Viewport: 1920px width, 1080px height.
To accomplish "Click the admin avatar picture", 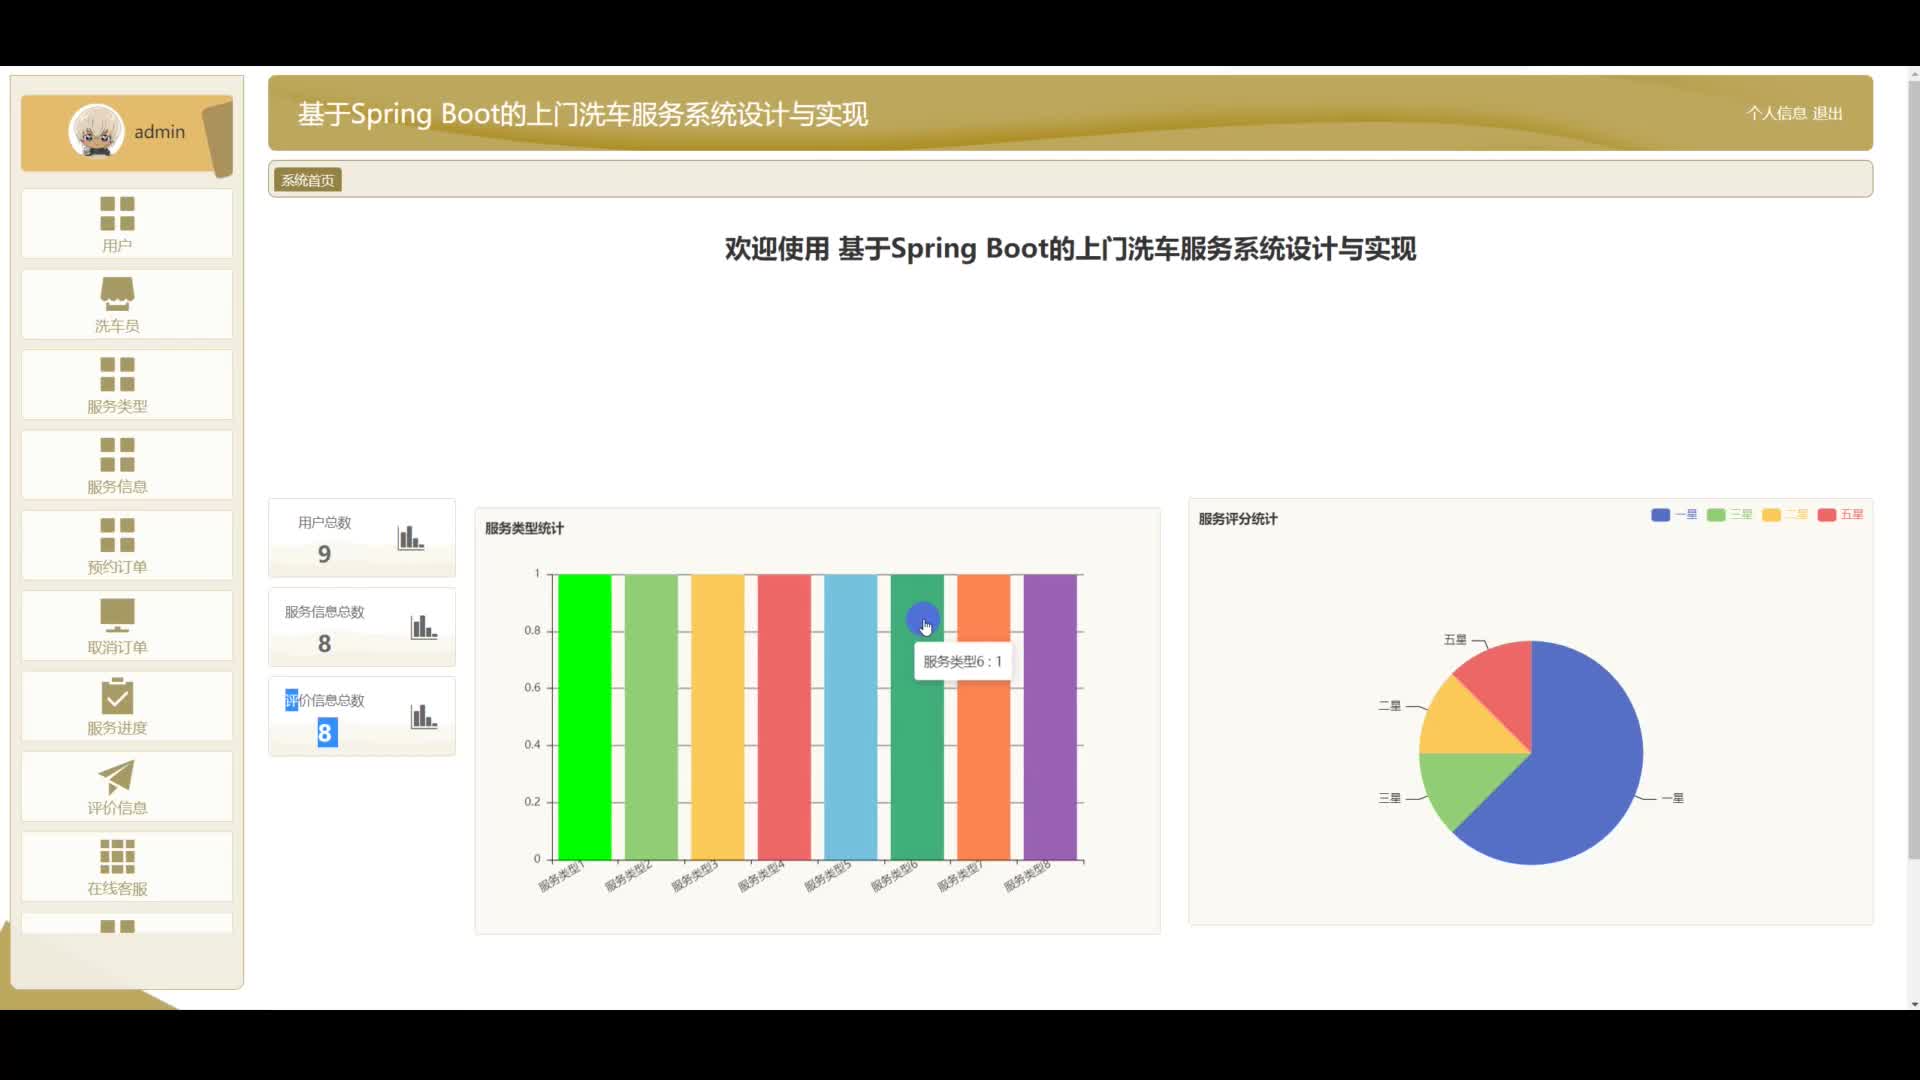I will pyautogui.click(x=96, y=131).
